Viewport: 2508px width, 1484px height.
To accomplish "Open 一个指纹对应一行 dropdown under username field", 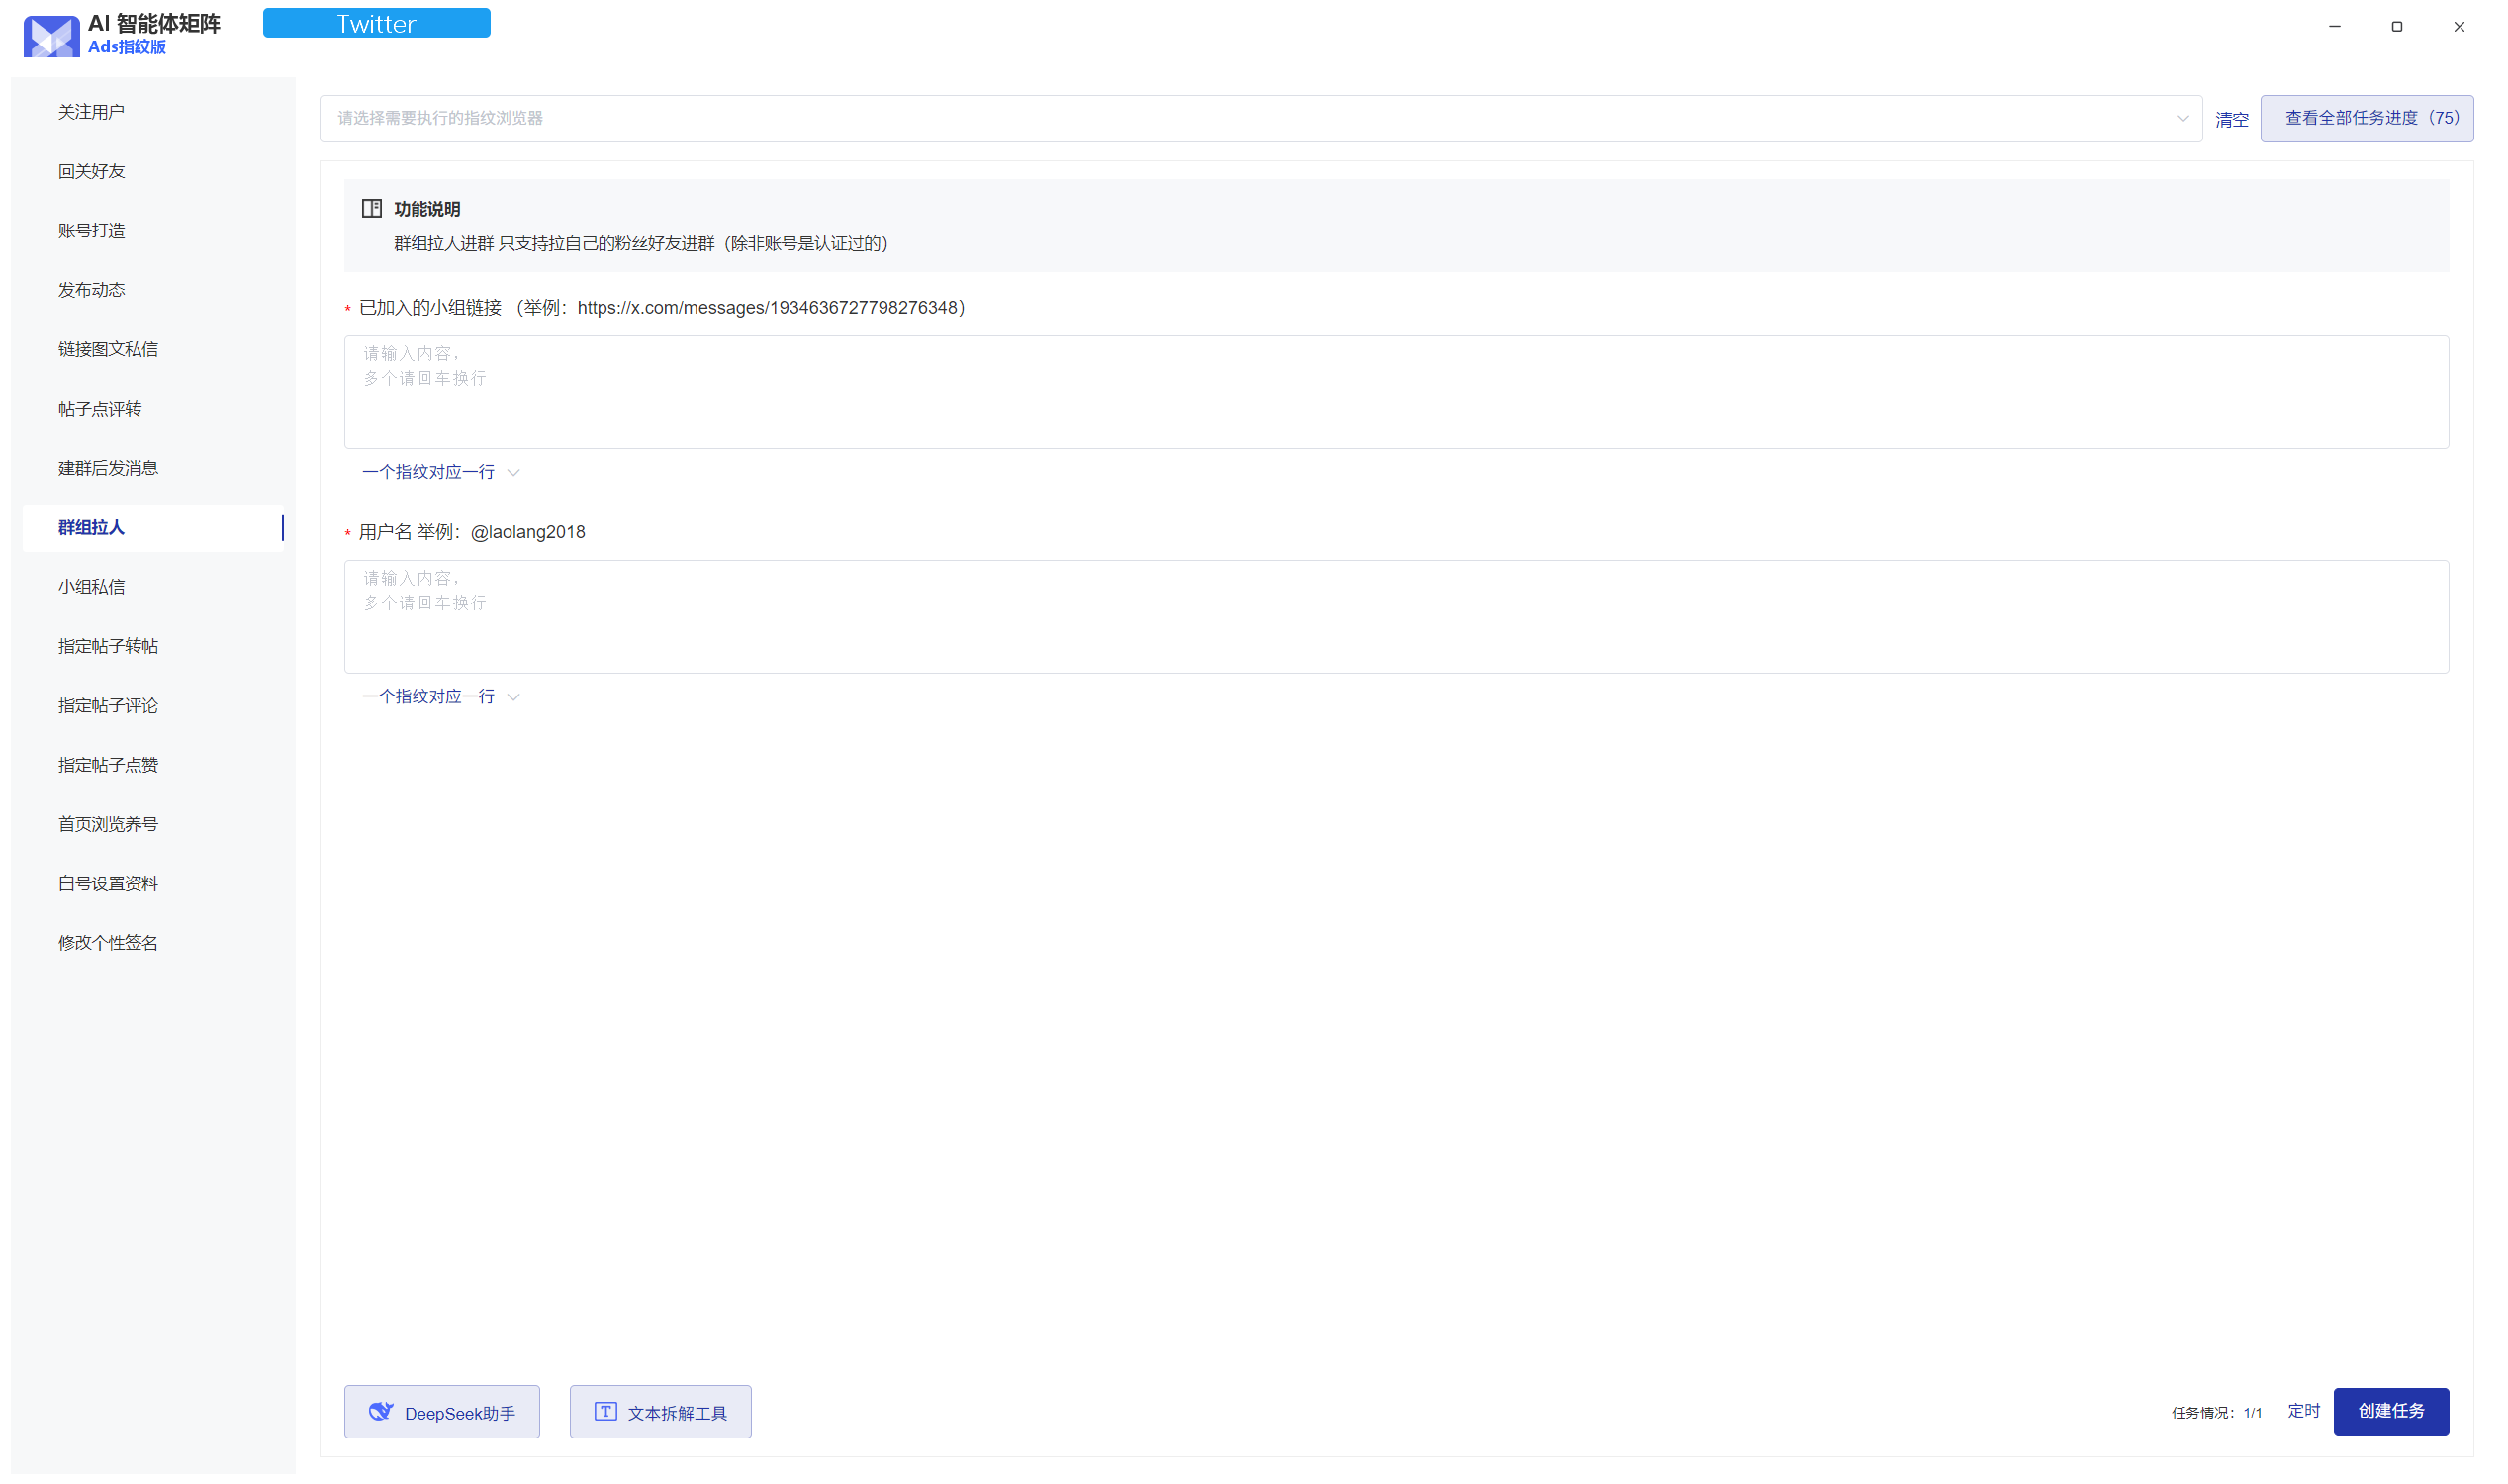I will (x=440, y=697).
